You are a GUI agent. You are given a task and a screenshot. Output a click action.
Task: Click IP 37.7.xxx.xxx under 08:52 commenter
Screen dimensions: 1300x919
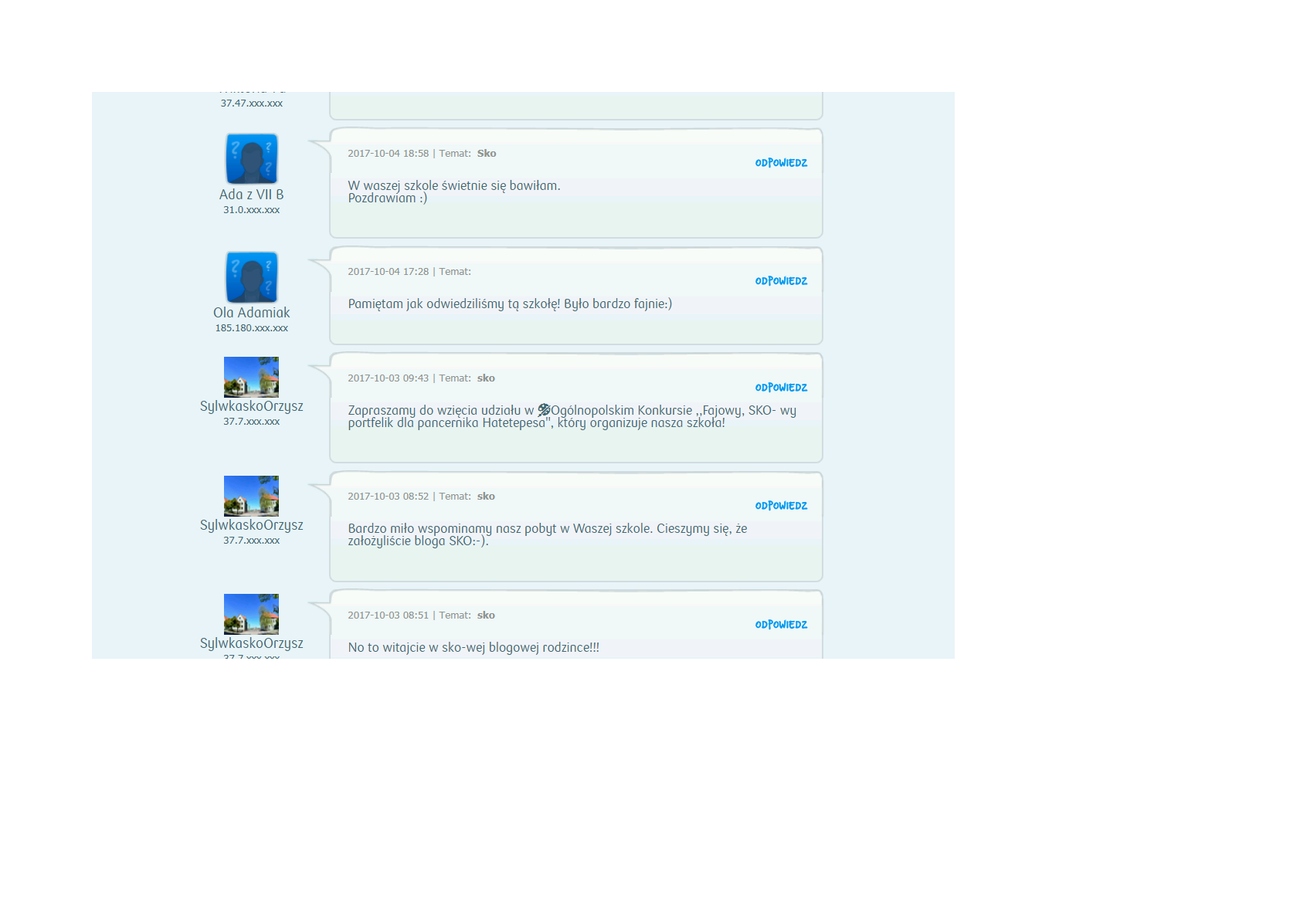251,540
